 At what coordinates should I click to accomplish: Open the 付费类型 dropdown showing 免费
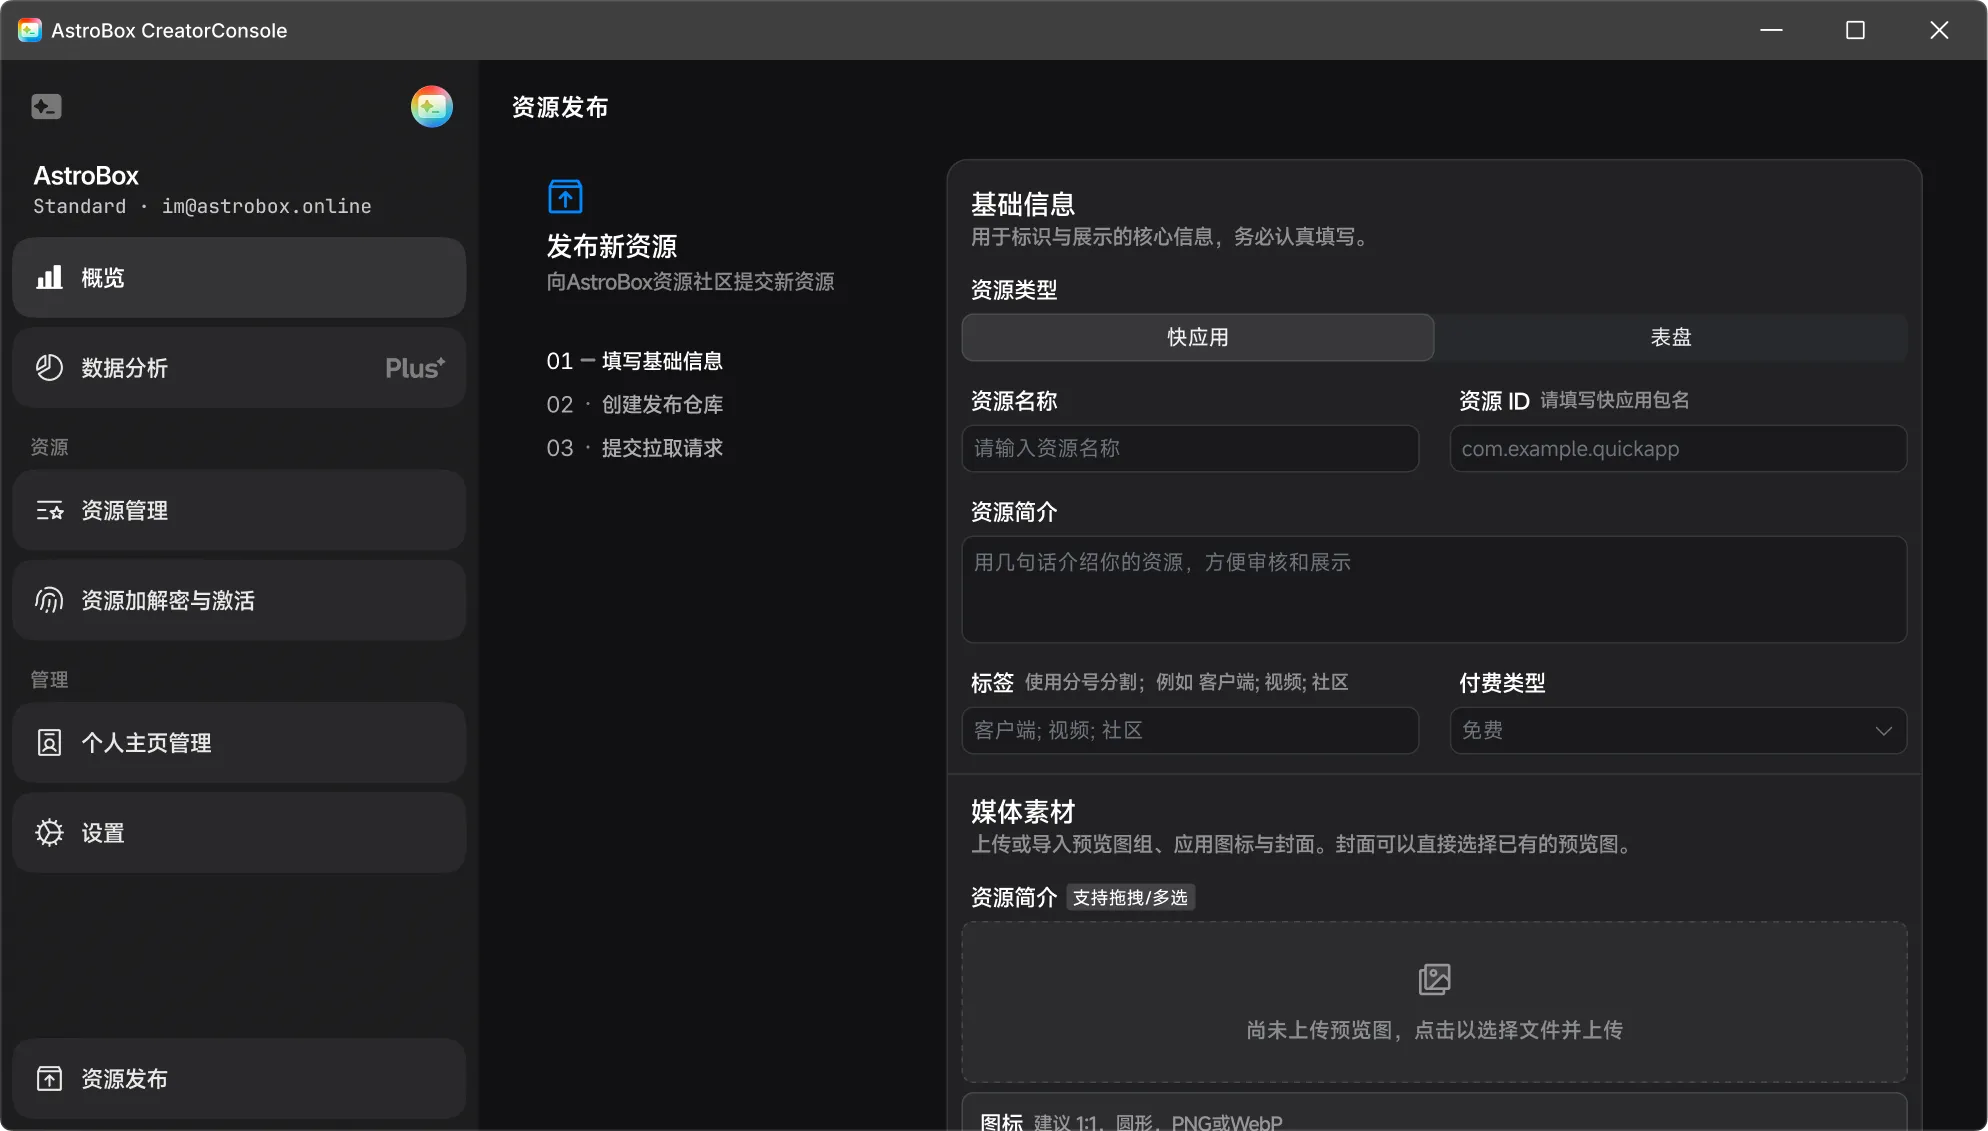coord(1677,730)
